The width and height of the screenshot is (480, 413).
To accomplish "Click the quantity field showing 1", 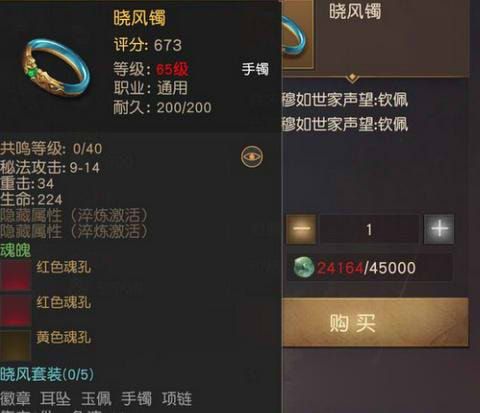I will click(369, 229).
